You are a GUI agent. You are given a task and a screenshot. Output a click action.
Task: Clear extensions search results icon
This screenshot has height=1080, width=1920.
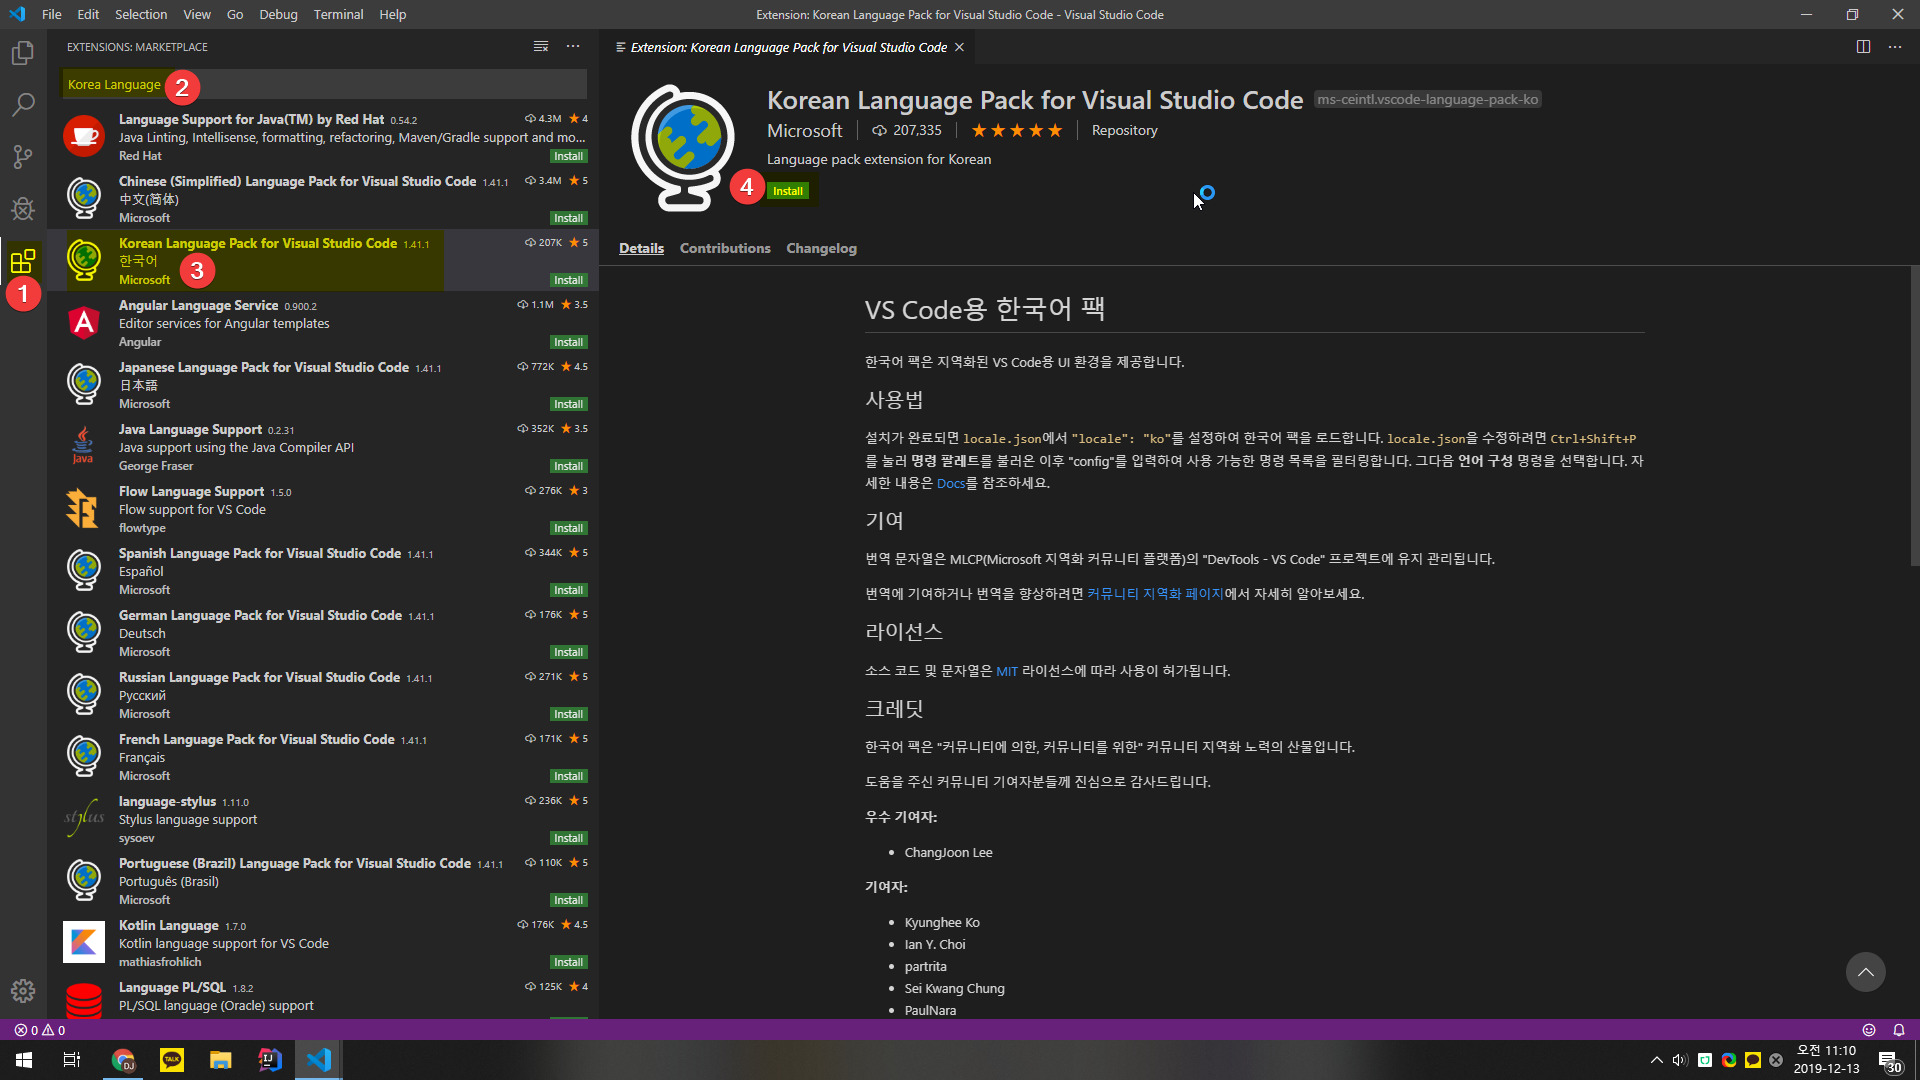tap(541, 47)
